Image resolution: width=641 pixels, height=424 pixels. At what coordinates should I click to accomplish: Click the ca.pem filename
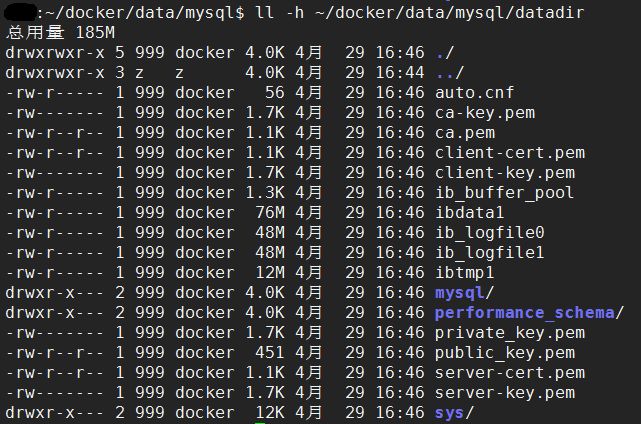(465, 133)
